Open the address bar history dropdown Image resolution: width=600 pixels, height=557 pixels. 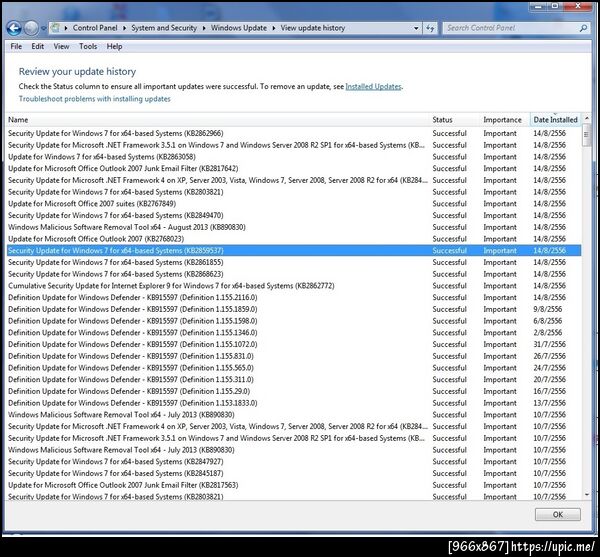(416, 28)
